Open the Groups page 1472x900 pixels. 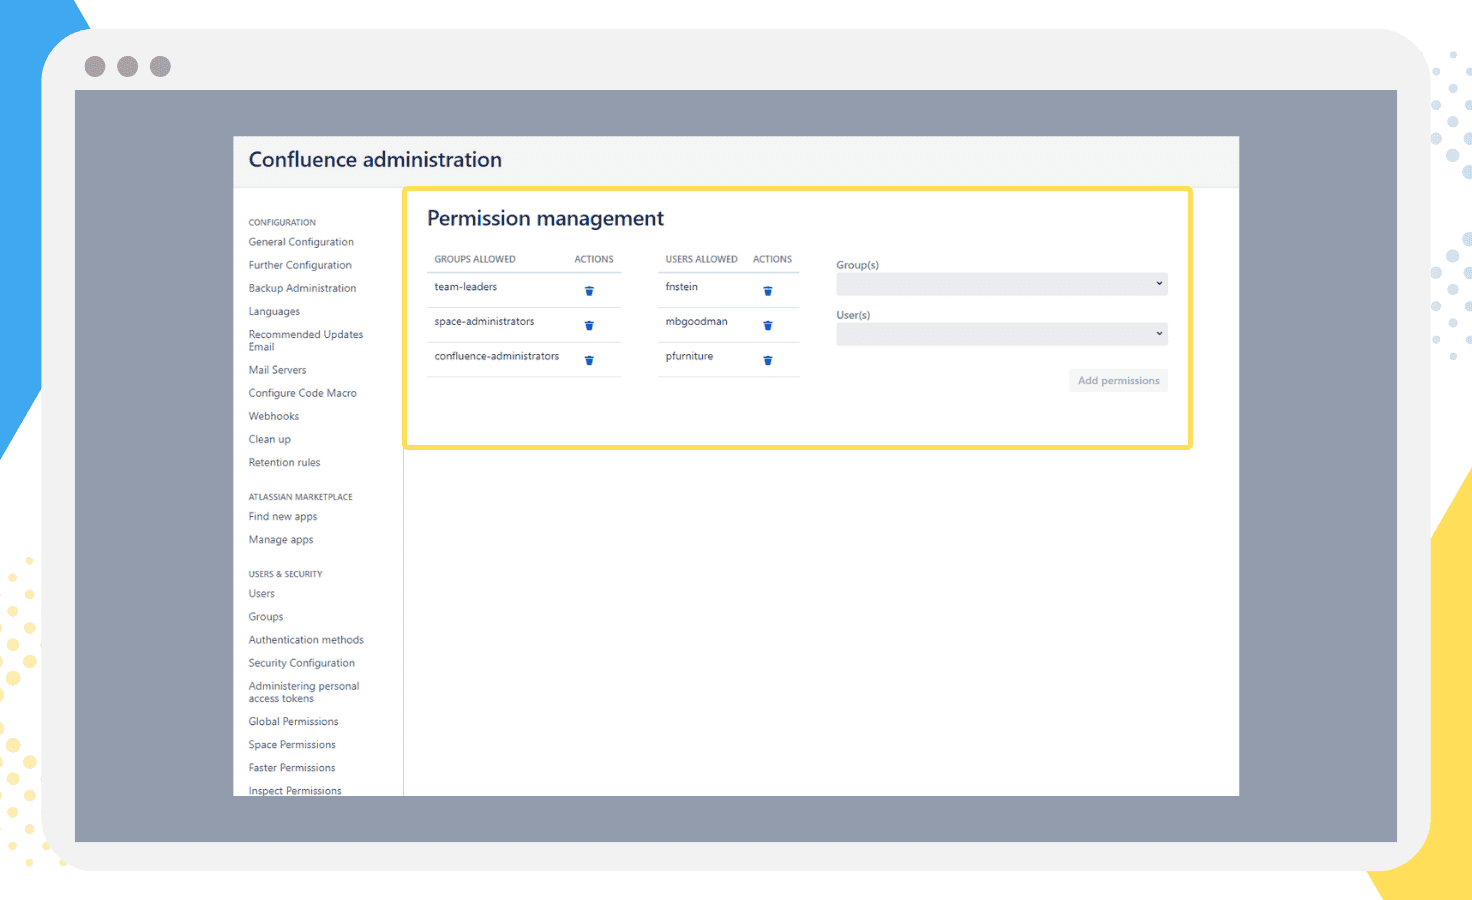coord(266,617)
